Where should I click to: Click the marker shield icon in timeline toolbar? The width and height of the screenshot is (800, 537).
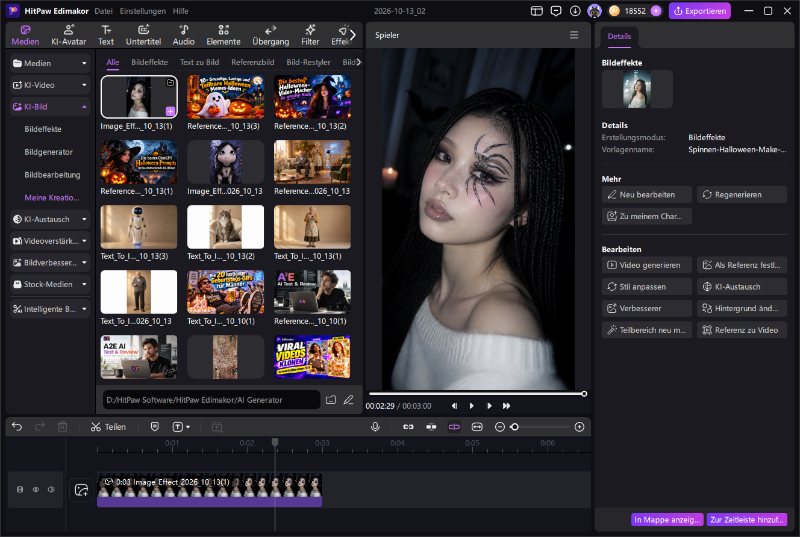click(x=155, y=427)
